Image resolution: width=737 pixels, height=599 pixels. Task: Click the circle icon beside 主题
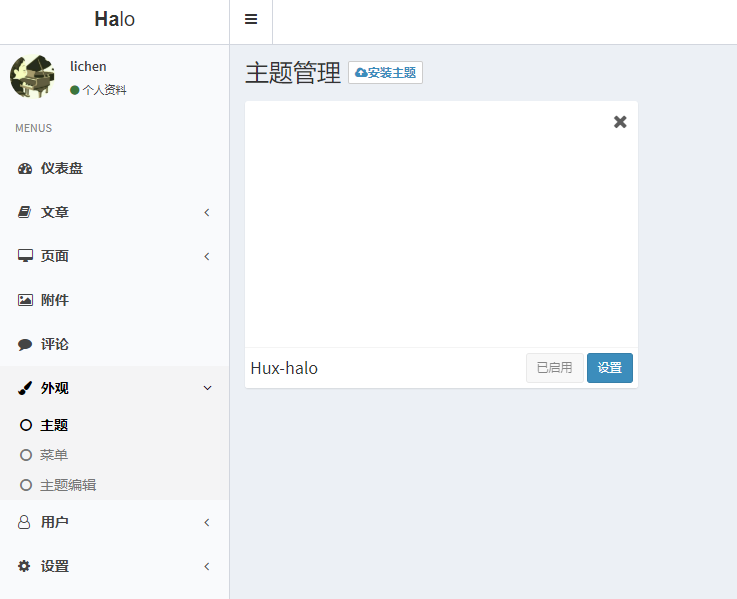26,425
